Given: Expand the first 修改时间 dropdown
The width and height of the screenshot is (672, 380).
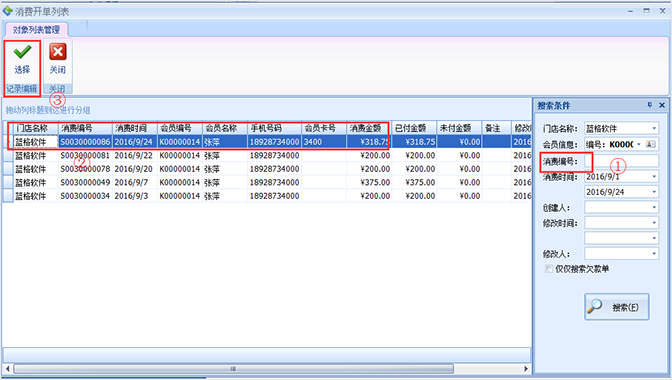Looking at the screenshot, I should [654, 223].
